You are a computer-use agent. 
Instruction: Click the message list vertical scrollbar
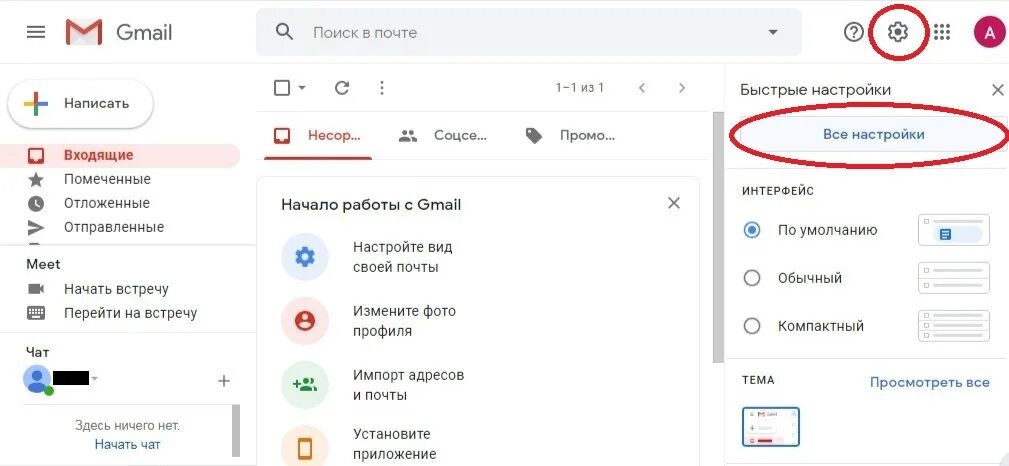click(x=719, y=238)
